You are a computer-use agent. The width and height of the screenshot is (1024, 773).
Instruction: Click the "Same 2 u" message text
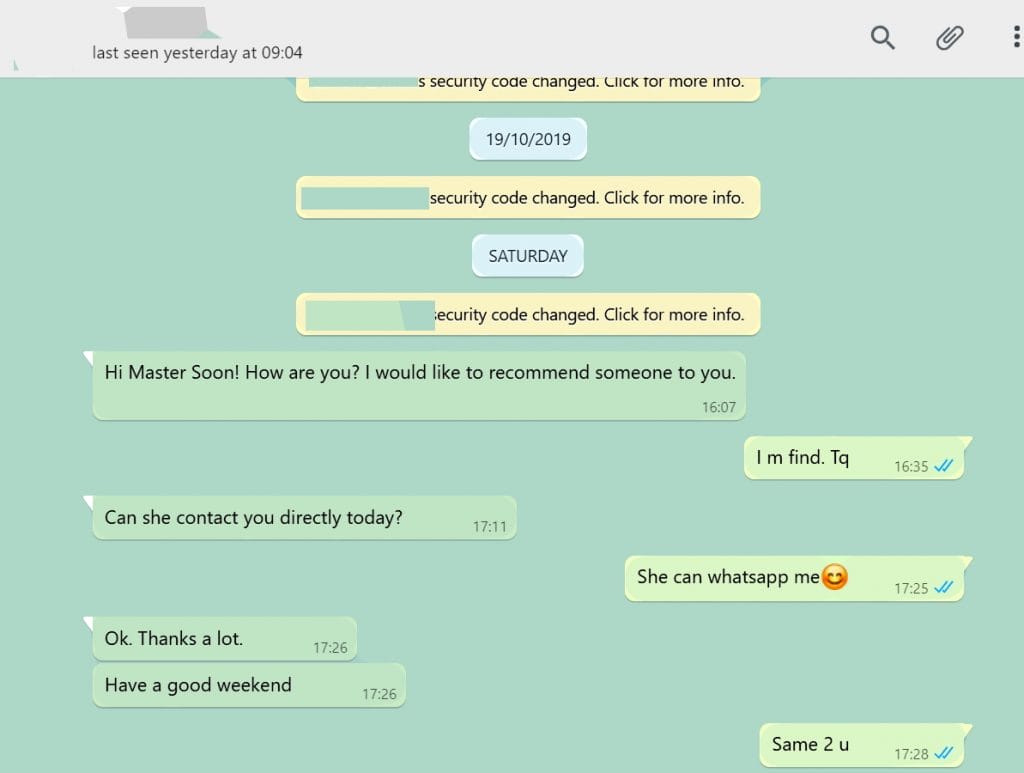(810, 744)
